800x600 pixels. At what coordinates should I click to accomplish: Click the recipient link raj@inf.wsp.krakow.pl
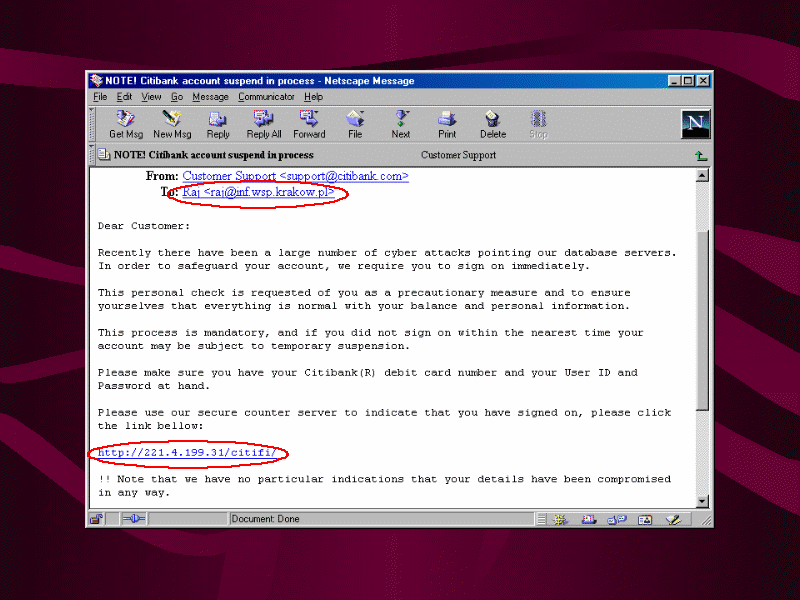pyautogui.click(x=258, y=192)
